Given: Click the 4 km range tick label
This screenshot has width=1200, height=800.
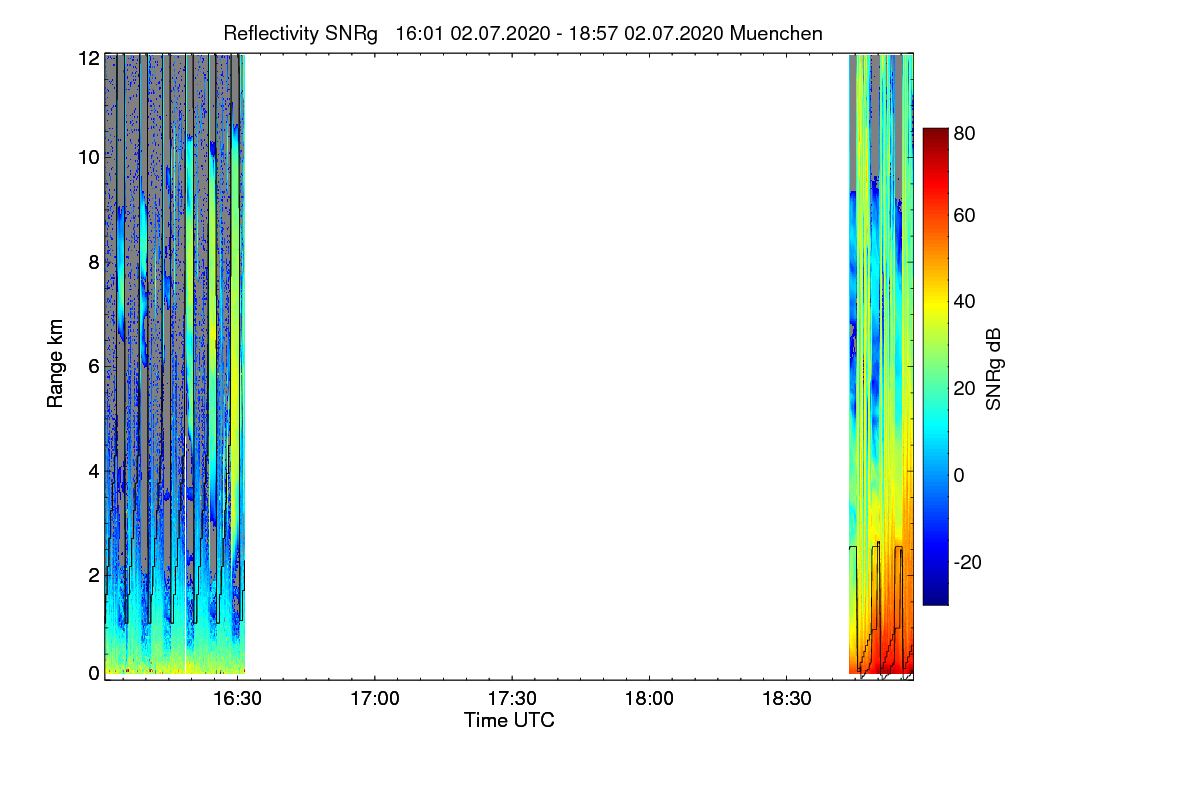Looking at the screenshot, I should tap(93, 470).
